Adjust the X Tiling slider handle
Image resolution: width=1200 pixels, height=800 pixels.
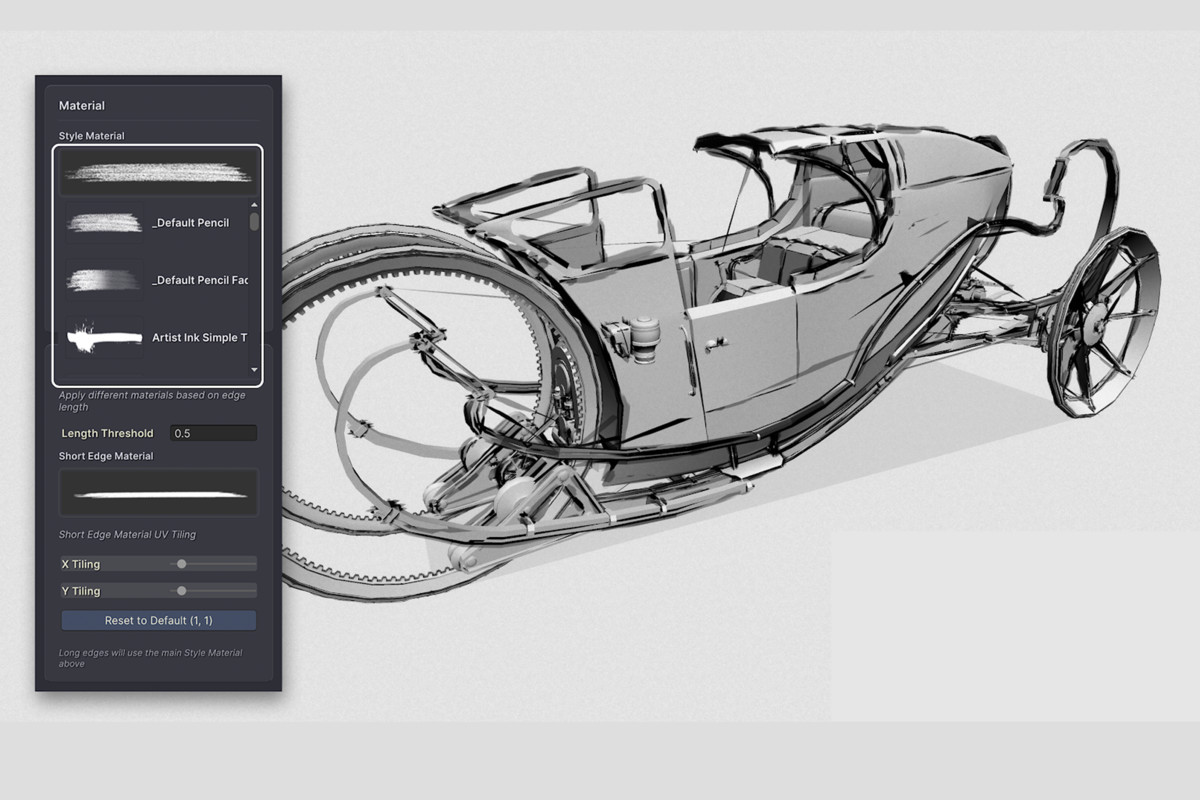pos(180,563)
